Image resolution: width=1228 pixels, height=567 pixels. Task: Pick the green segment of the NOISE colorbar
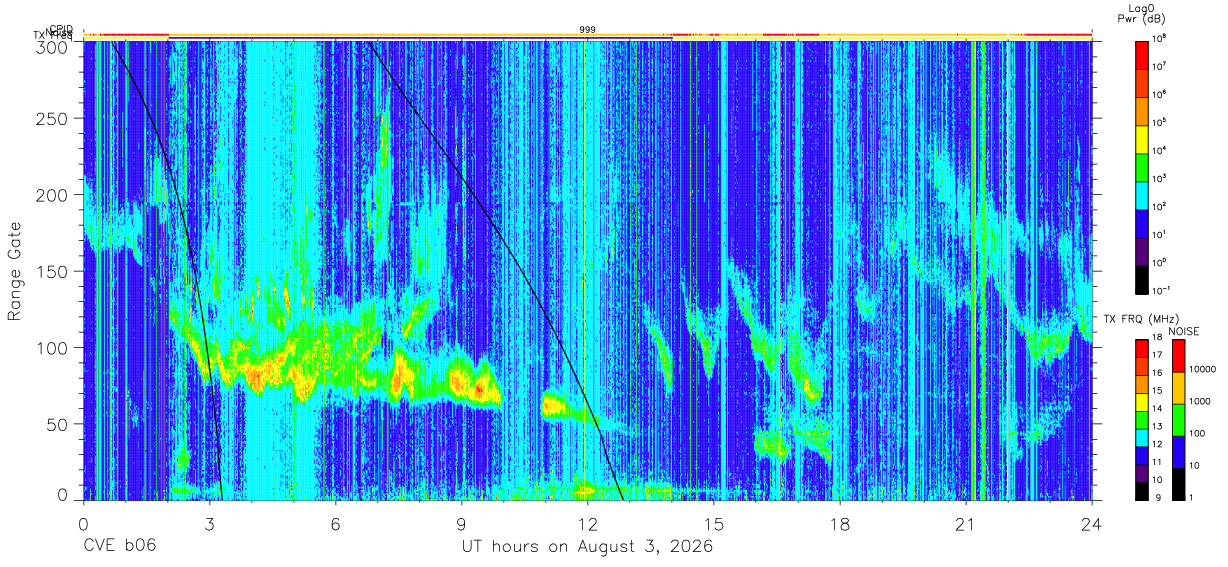coord(1179,420)
